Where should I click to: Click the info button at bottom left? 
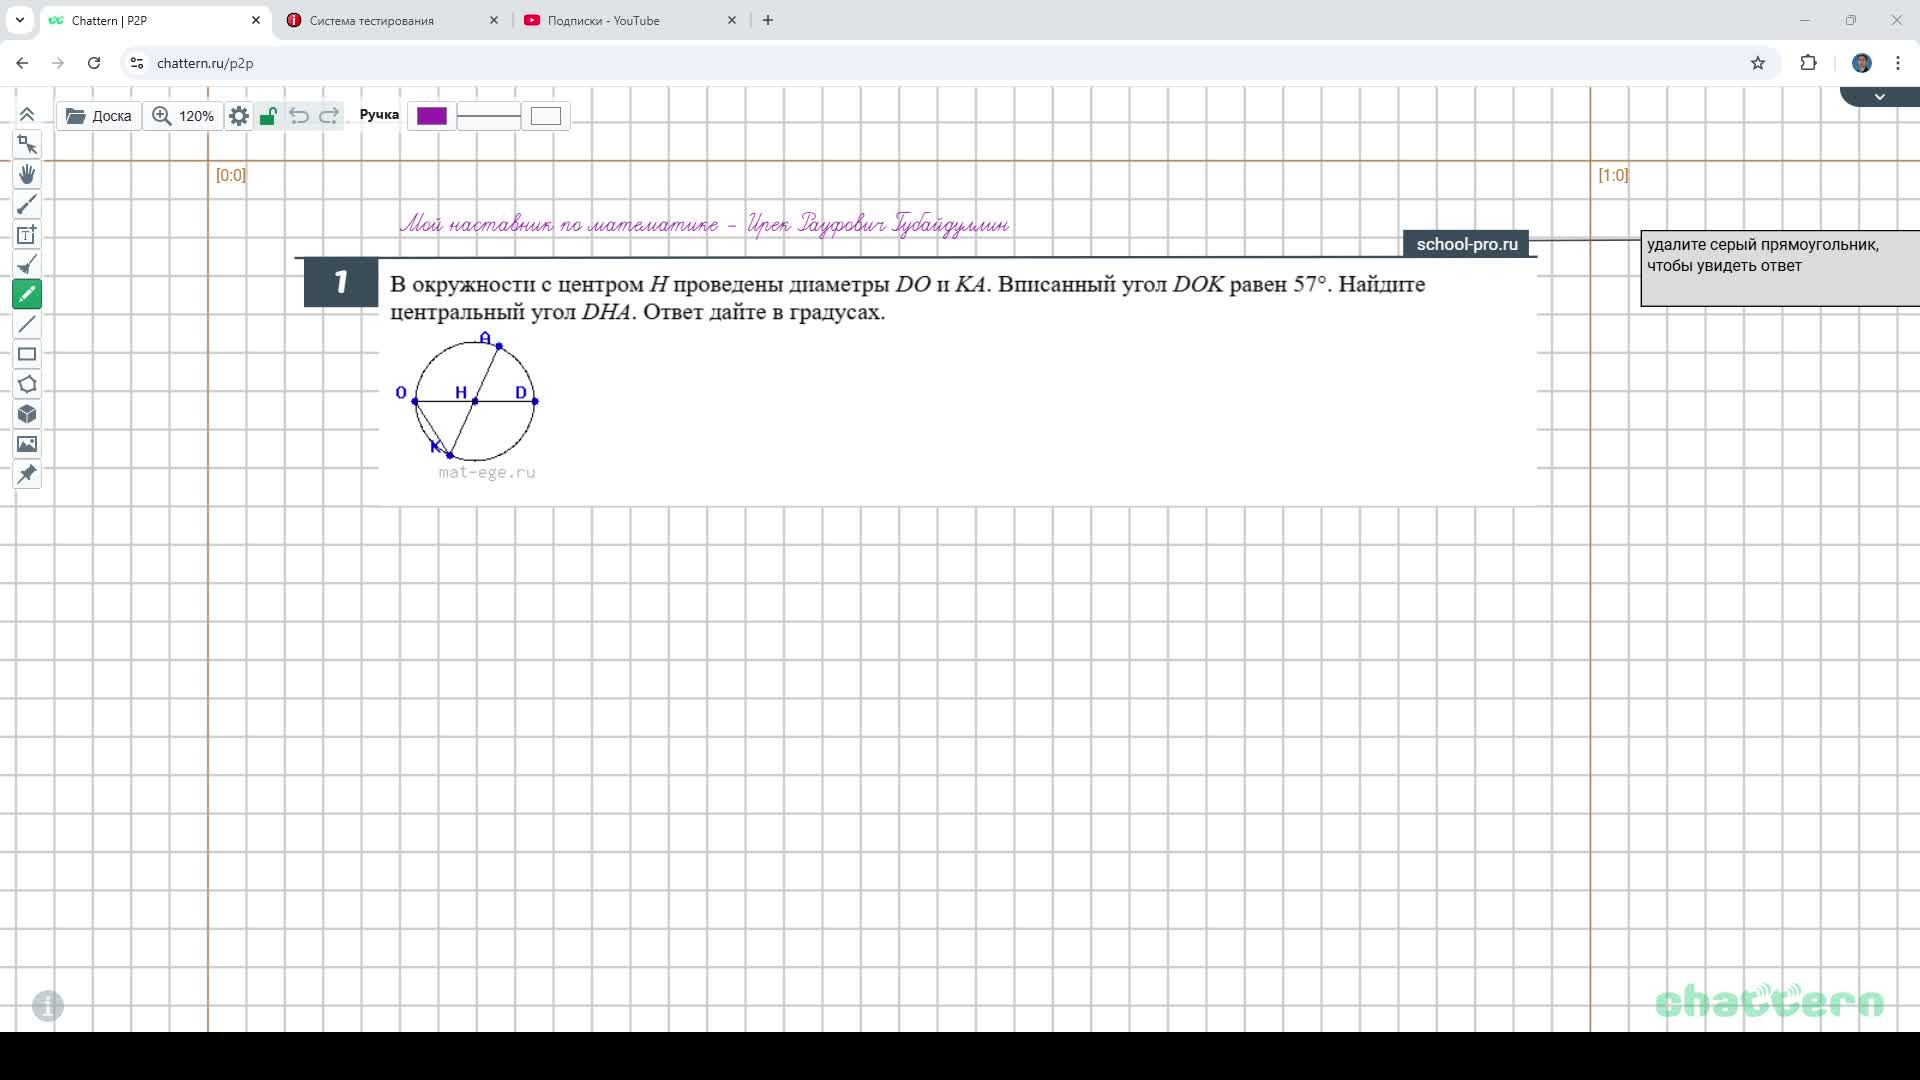click(x=48, y=1005)
